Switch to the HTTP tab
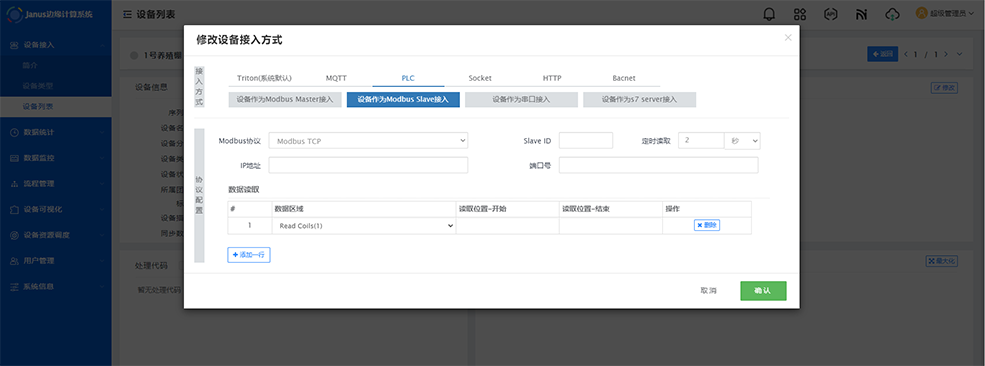Image resolution: width=985 pixels, height=366 pixels. coord(552,78)
